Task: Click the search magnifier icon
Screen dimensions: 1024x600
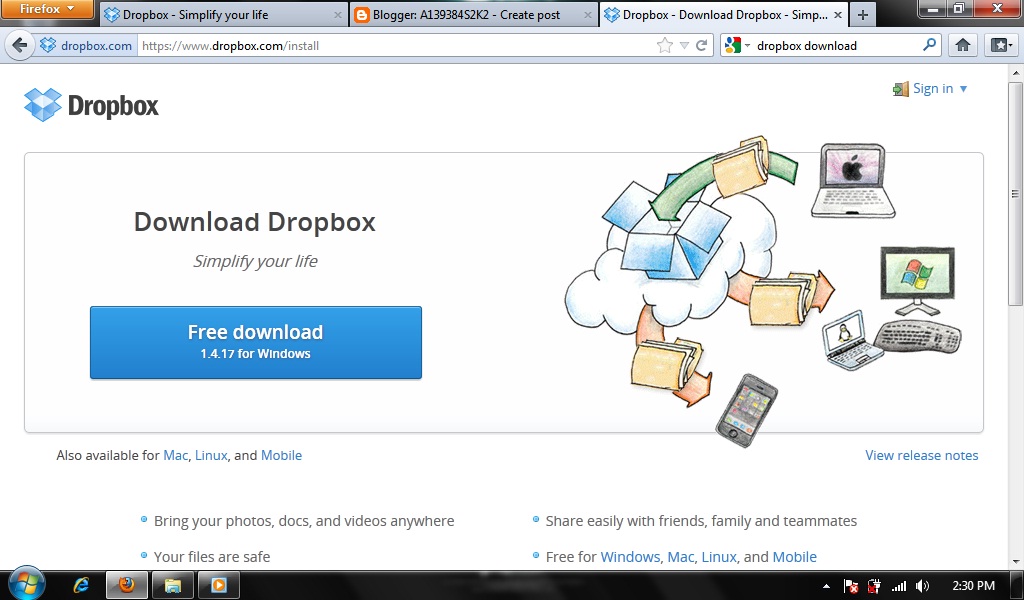Action: (929, 45)
